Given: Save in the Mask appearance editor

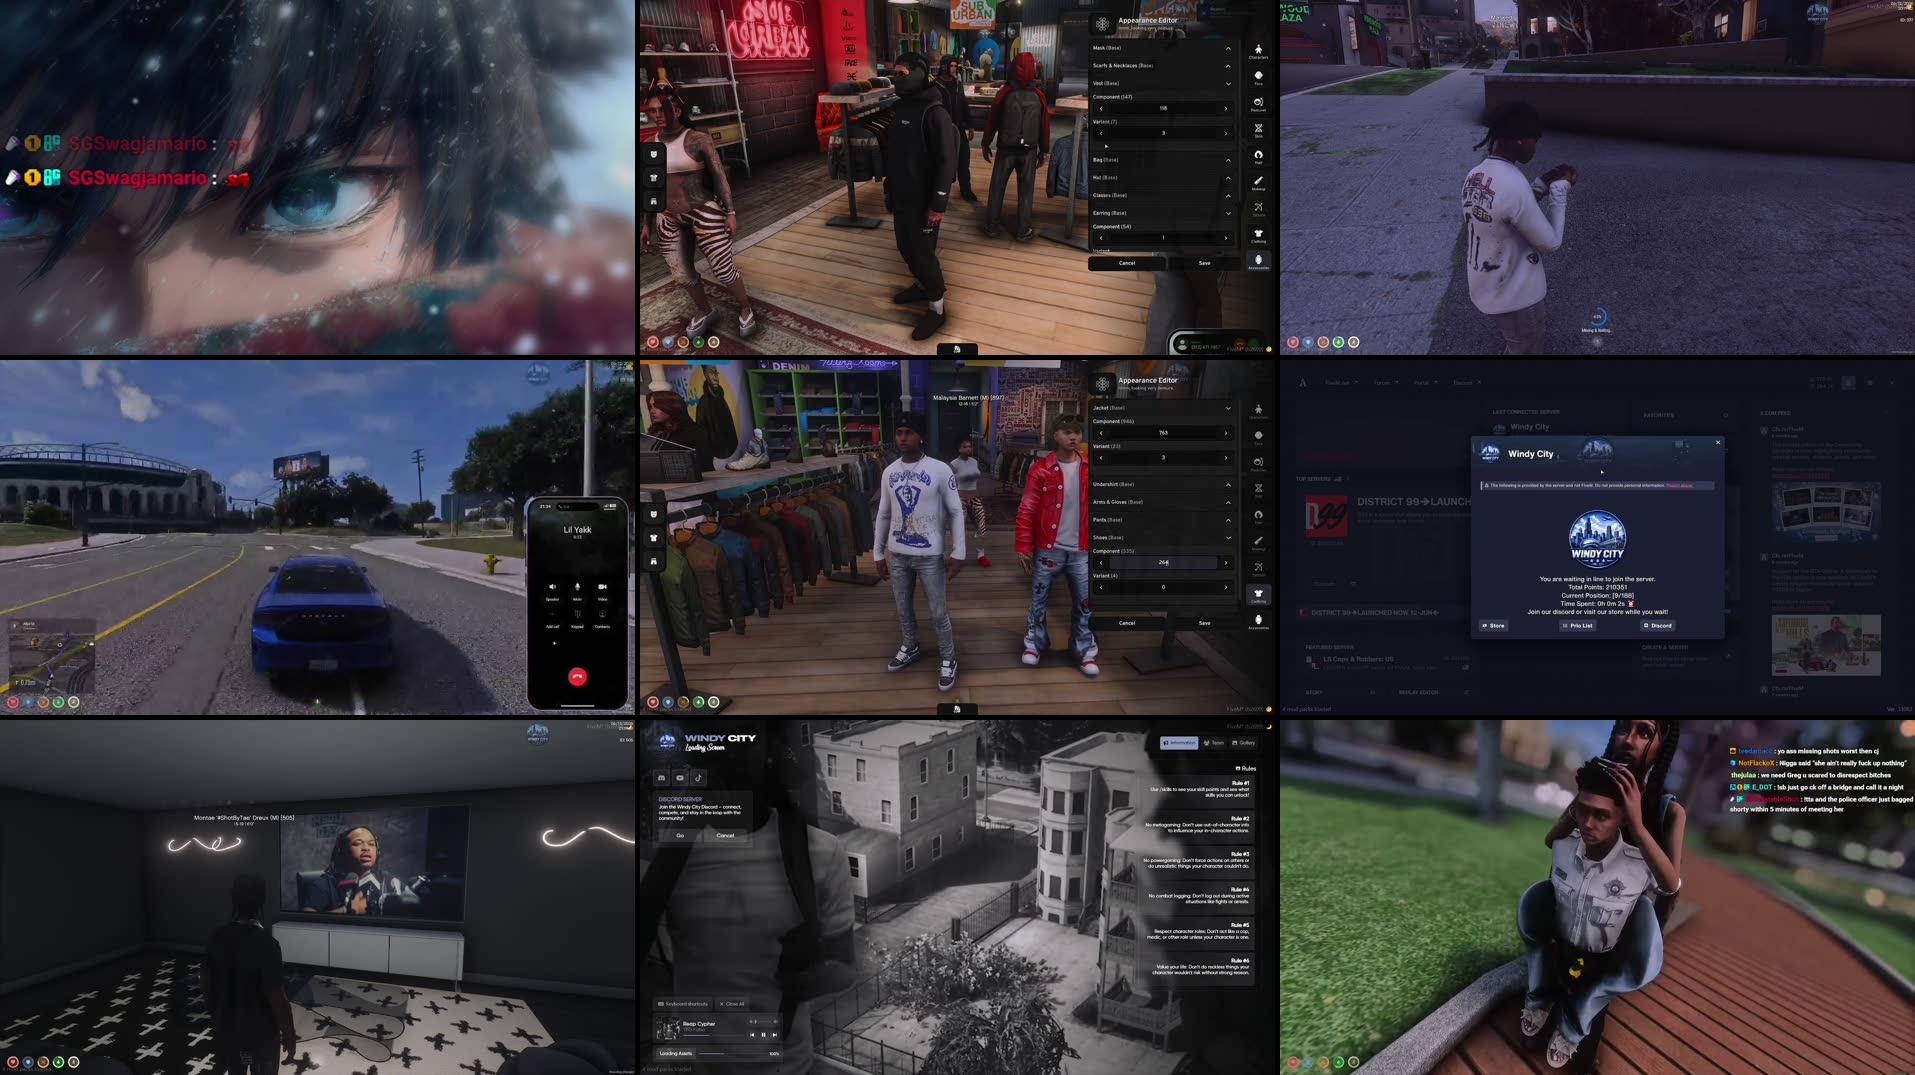Looking at the screenshot, I should 1204,263.
